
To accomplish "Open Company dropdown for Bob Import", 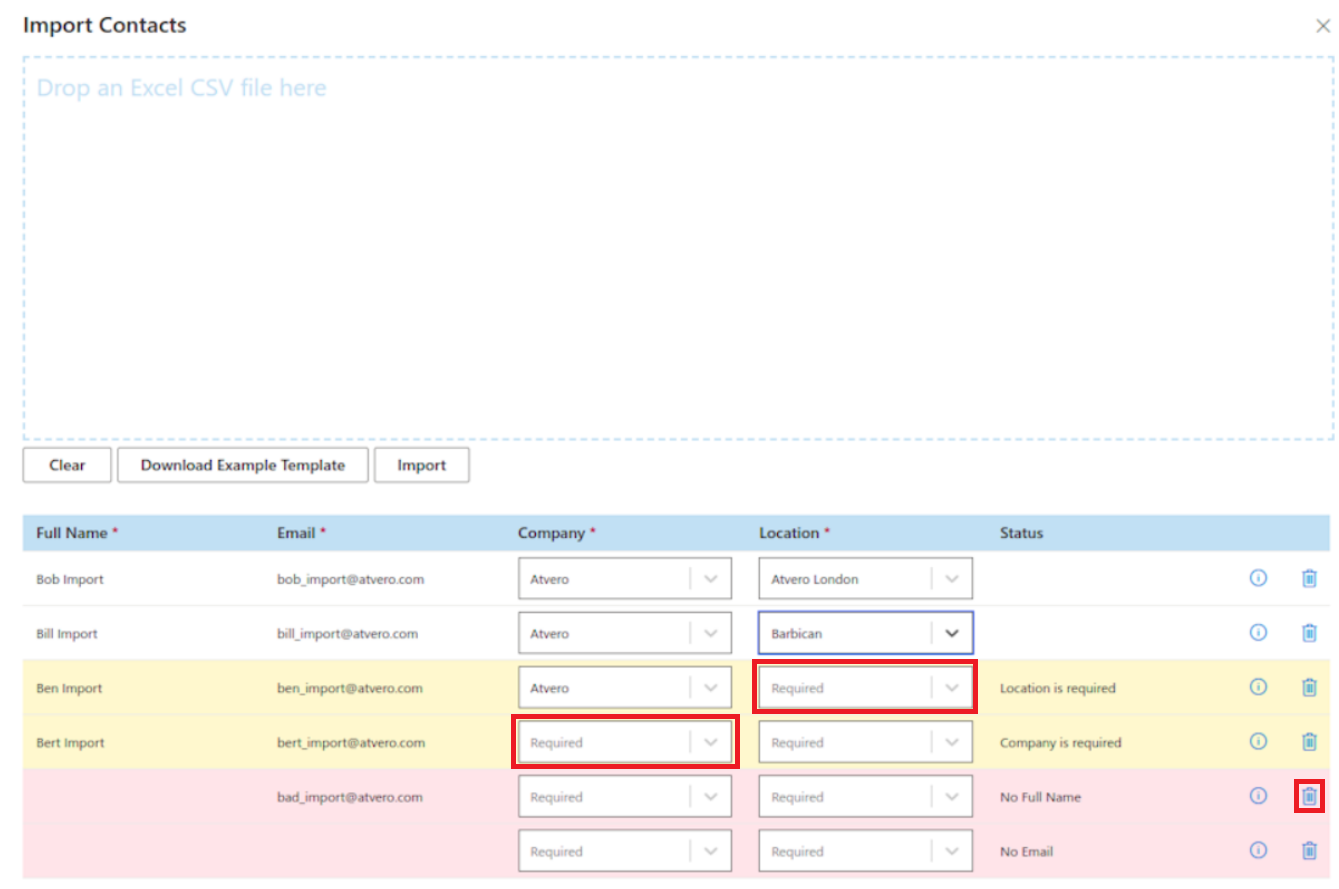I will pos(625,579).
